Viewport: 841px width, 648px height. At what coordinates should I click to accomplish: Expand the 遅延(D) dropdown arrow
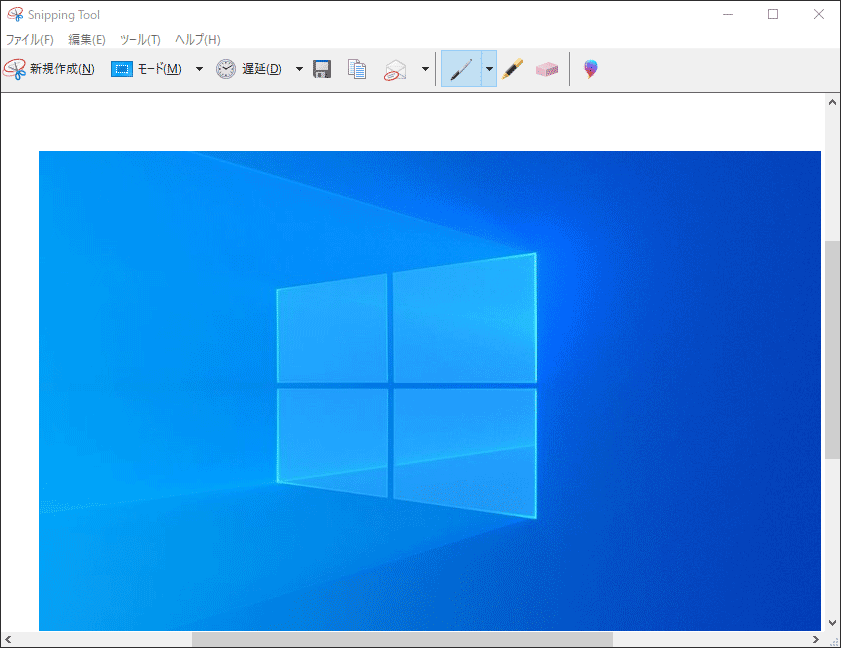click(299, 69)
